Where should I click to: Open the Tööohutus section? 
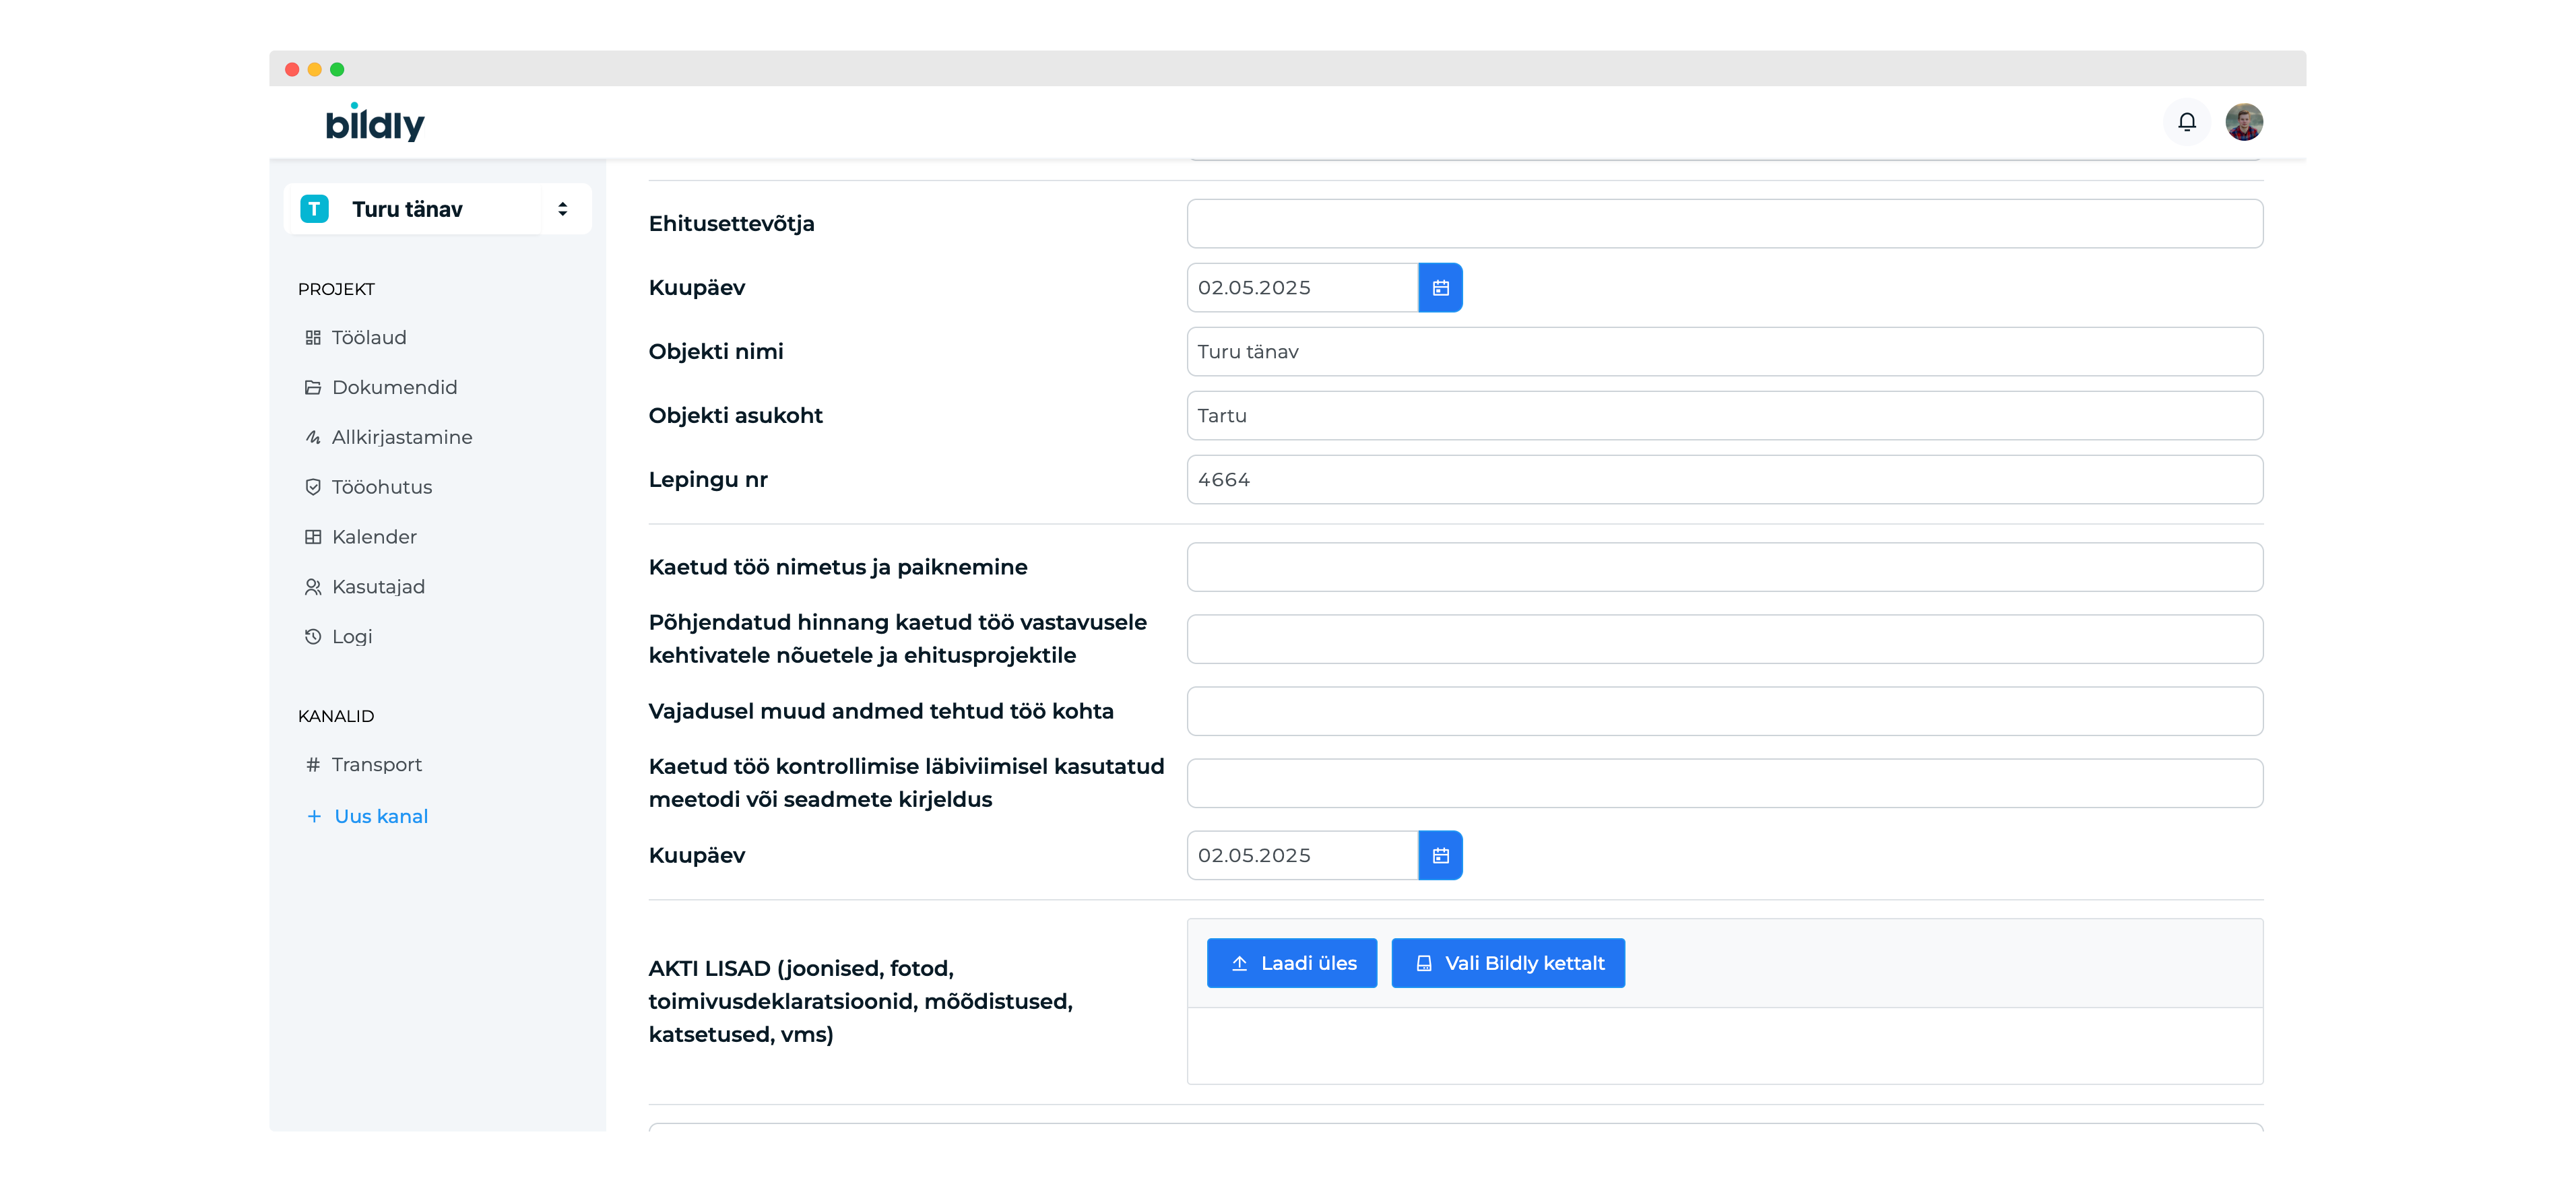pyautogui.click(x=368, y=487)
